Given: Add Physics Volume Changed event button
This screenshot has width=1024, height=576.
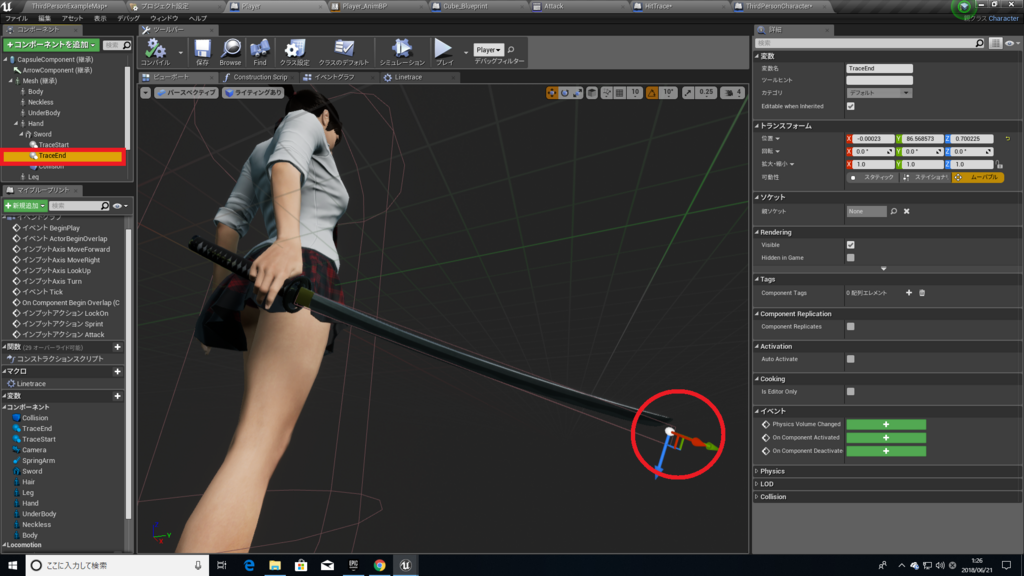Looking at the screenshot, I should [886, 424].
